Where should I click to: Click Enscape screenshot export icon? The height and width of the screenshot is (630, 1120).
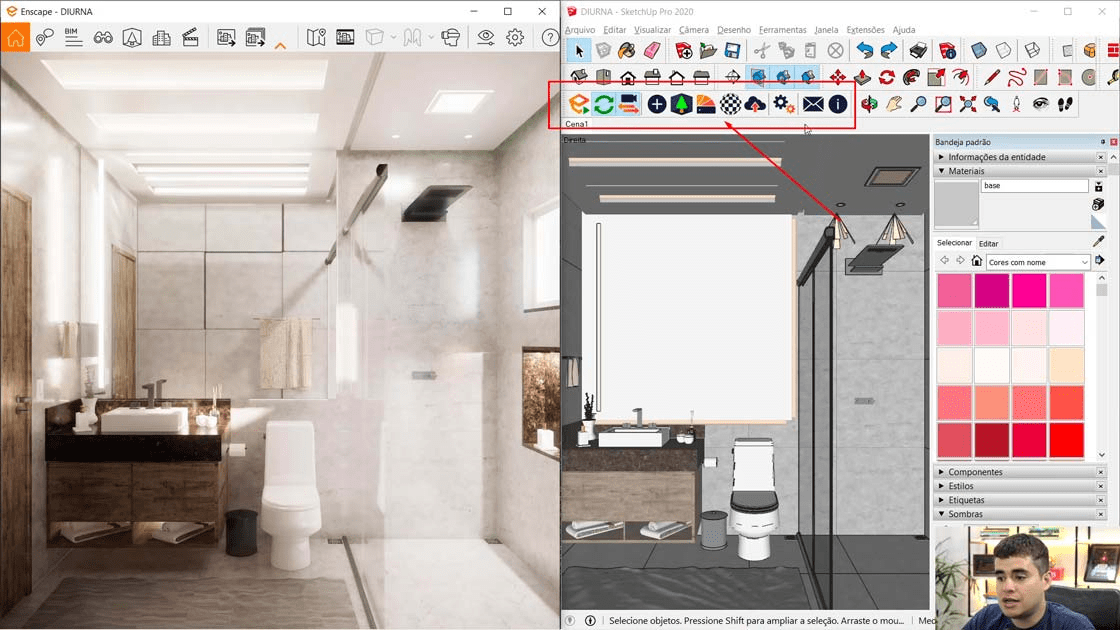(226, 37)
